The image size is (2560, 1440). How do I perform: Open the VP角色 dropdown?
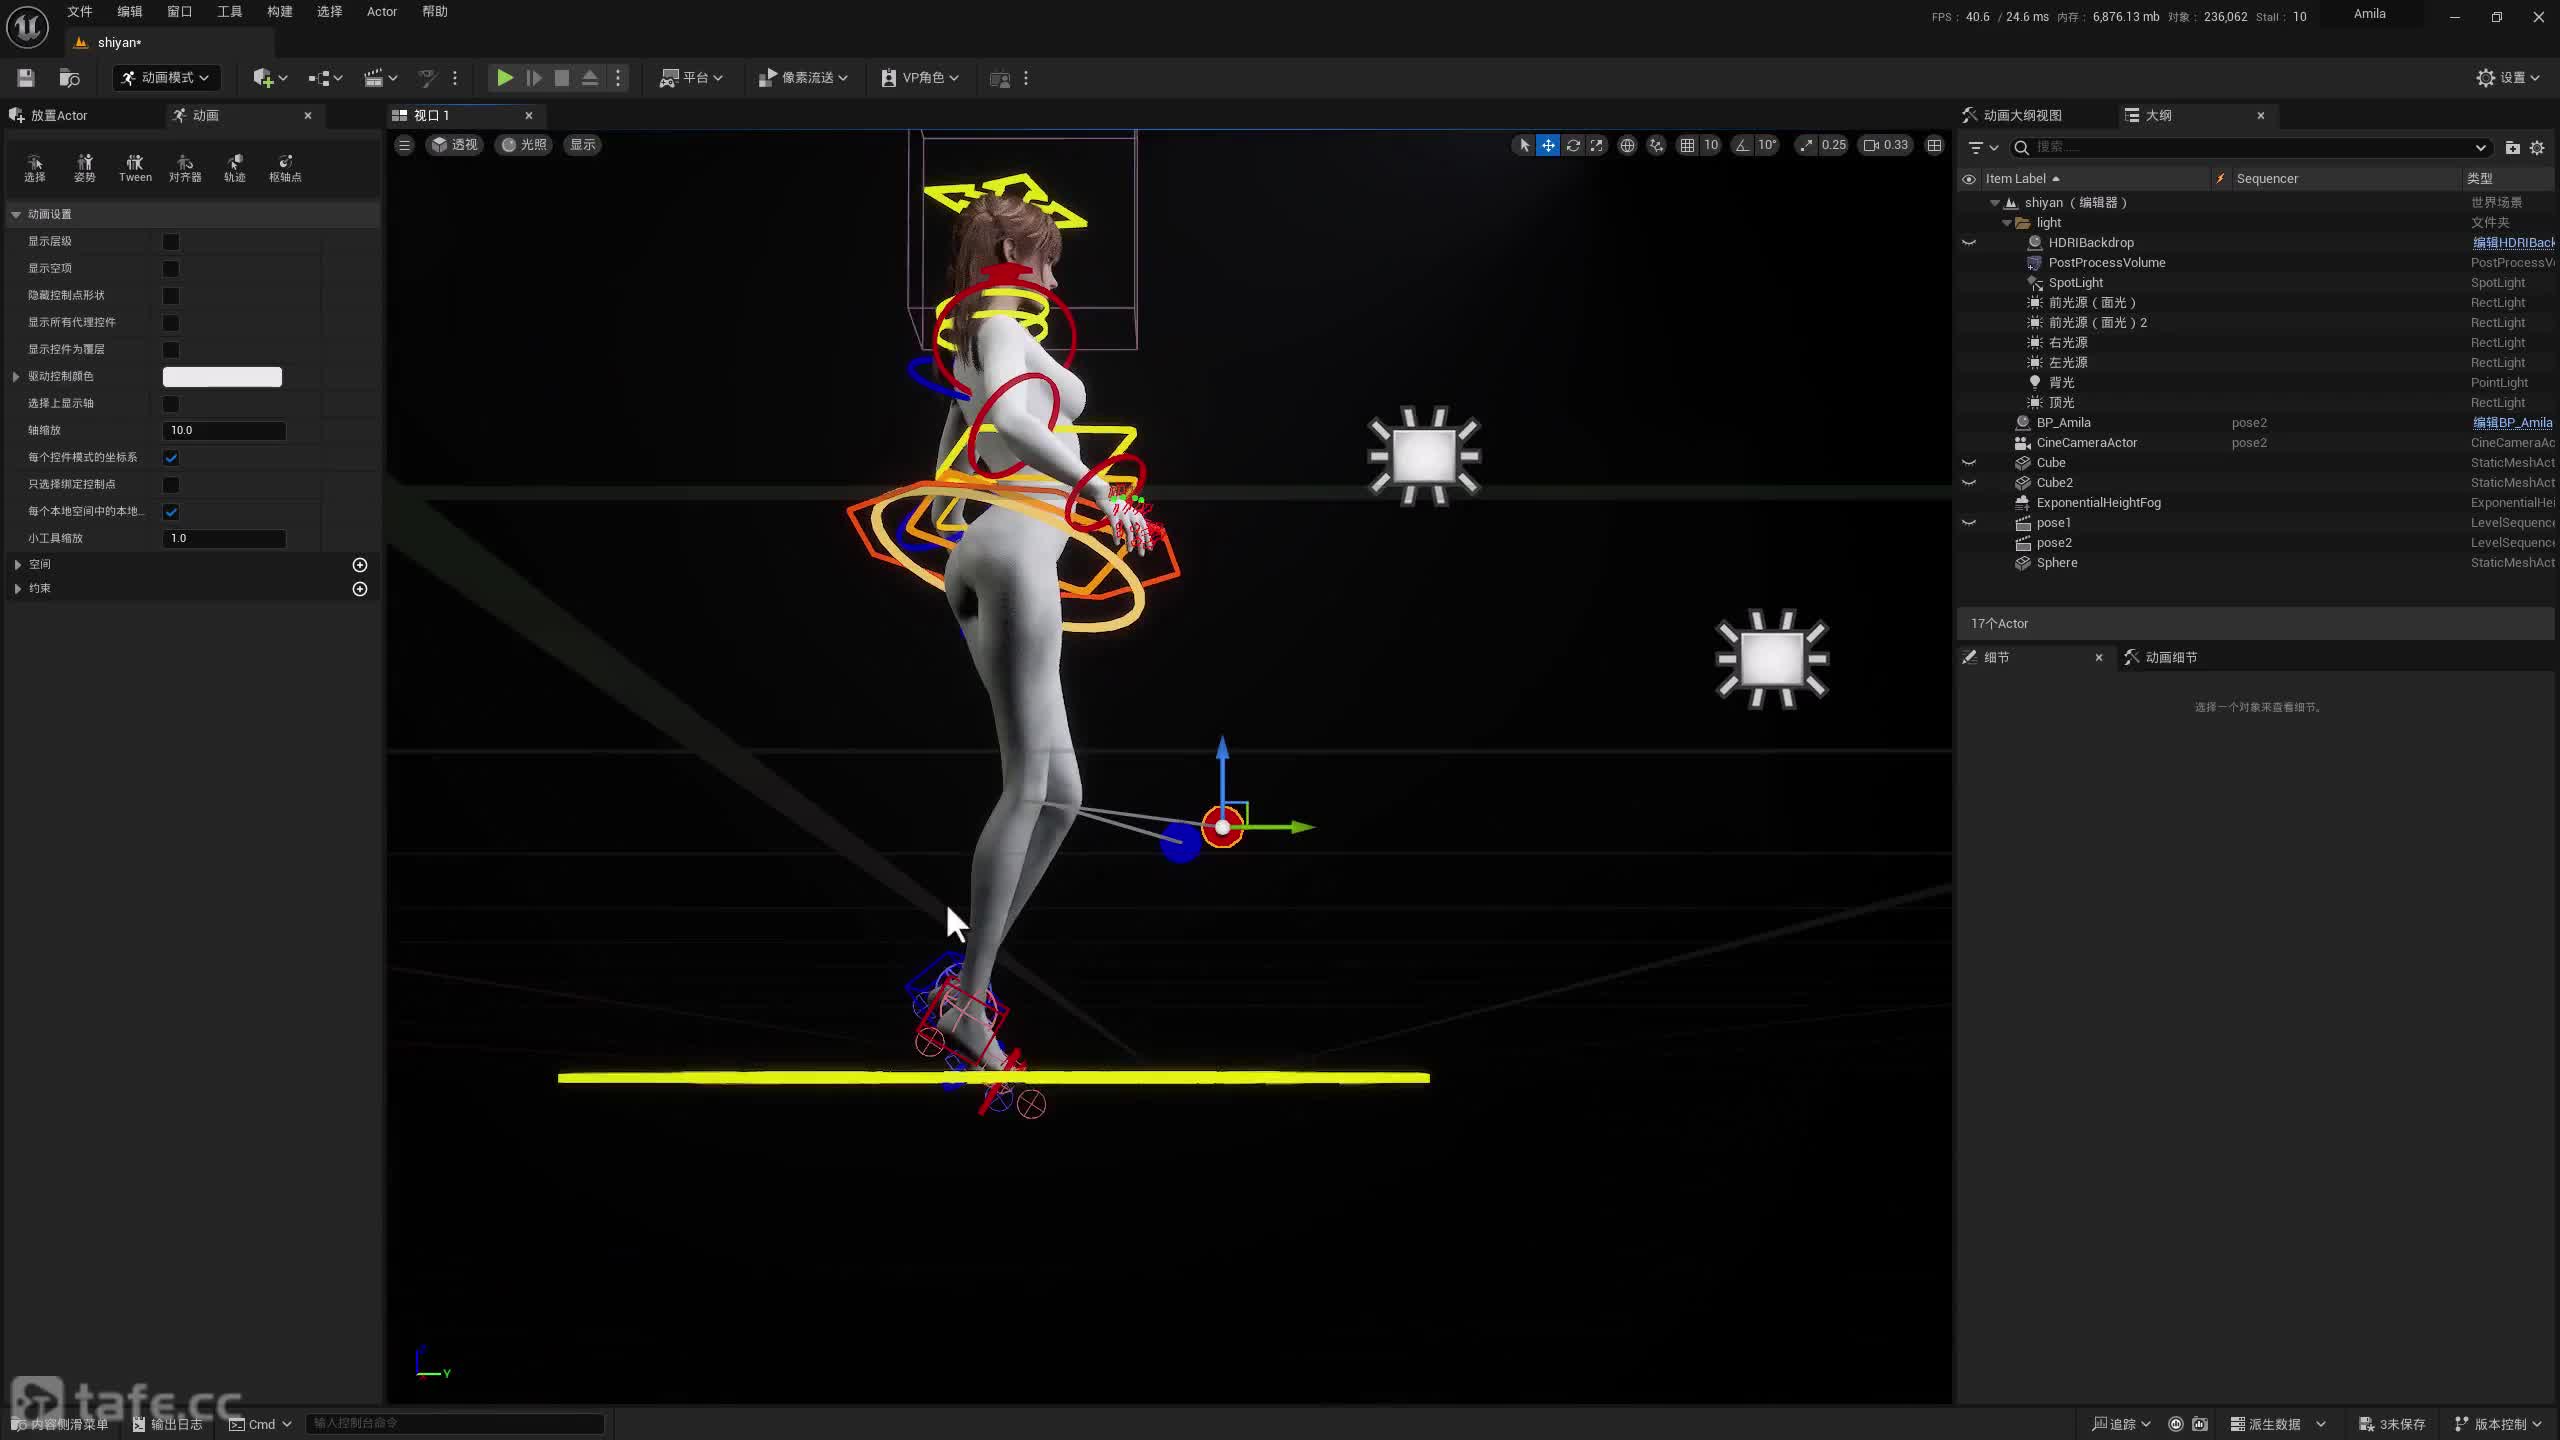[x=920, y=78]
